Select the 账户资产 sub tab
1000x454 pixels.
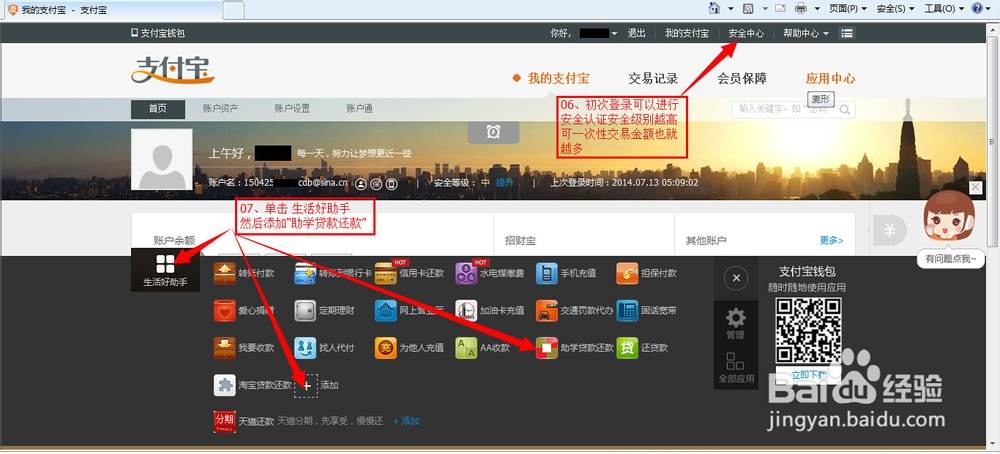point(221,109)
